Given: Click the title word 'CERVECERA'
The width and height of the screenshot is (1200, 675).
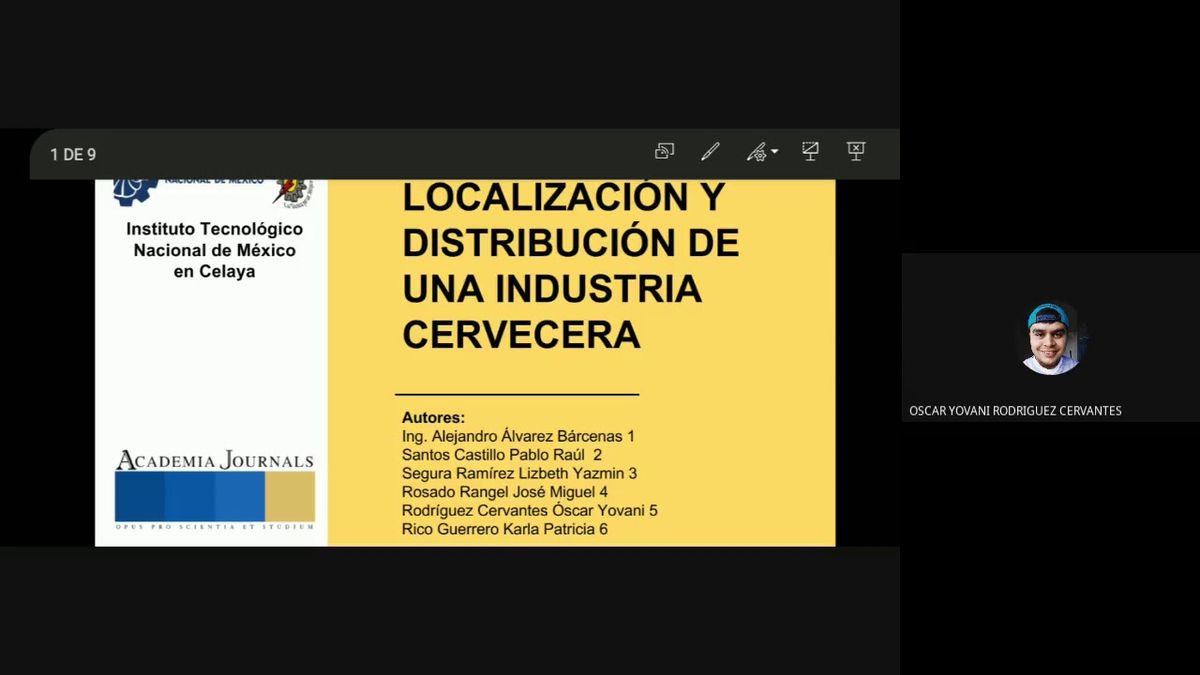Looking at the screenshot, I should (x=521, y=334).
